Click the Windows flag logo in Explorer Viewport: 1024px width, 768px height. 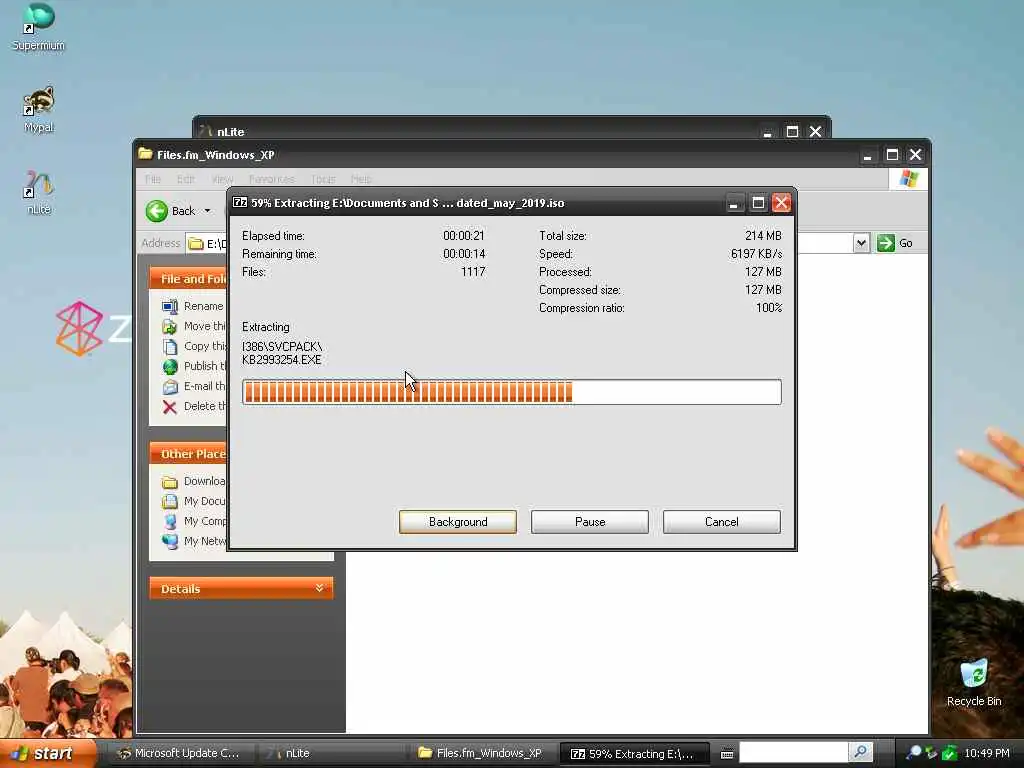click(x=908, y=179)
